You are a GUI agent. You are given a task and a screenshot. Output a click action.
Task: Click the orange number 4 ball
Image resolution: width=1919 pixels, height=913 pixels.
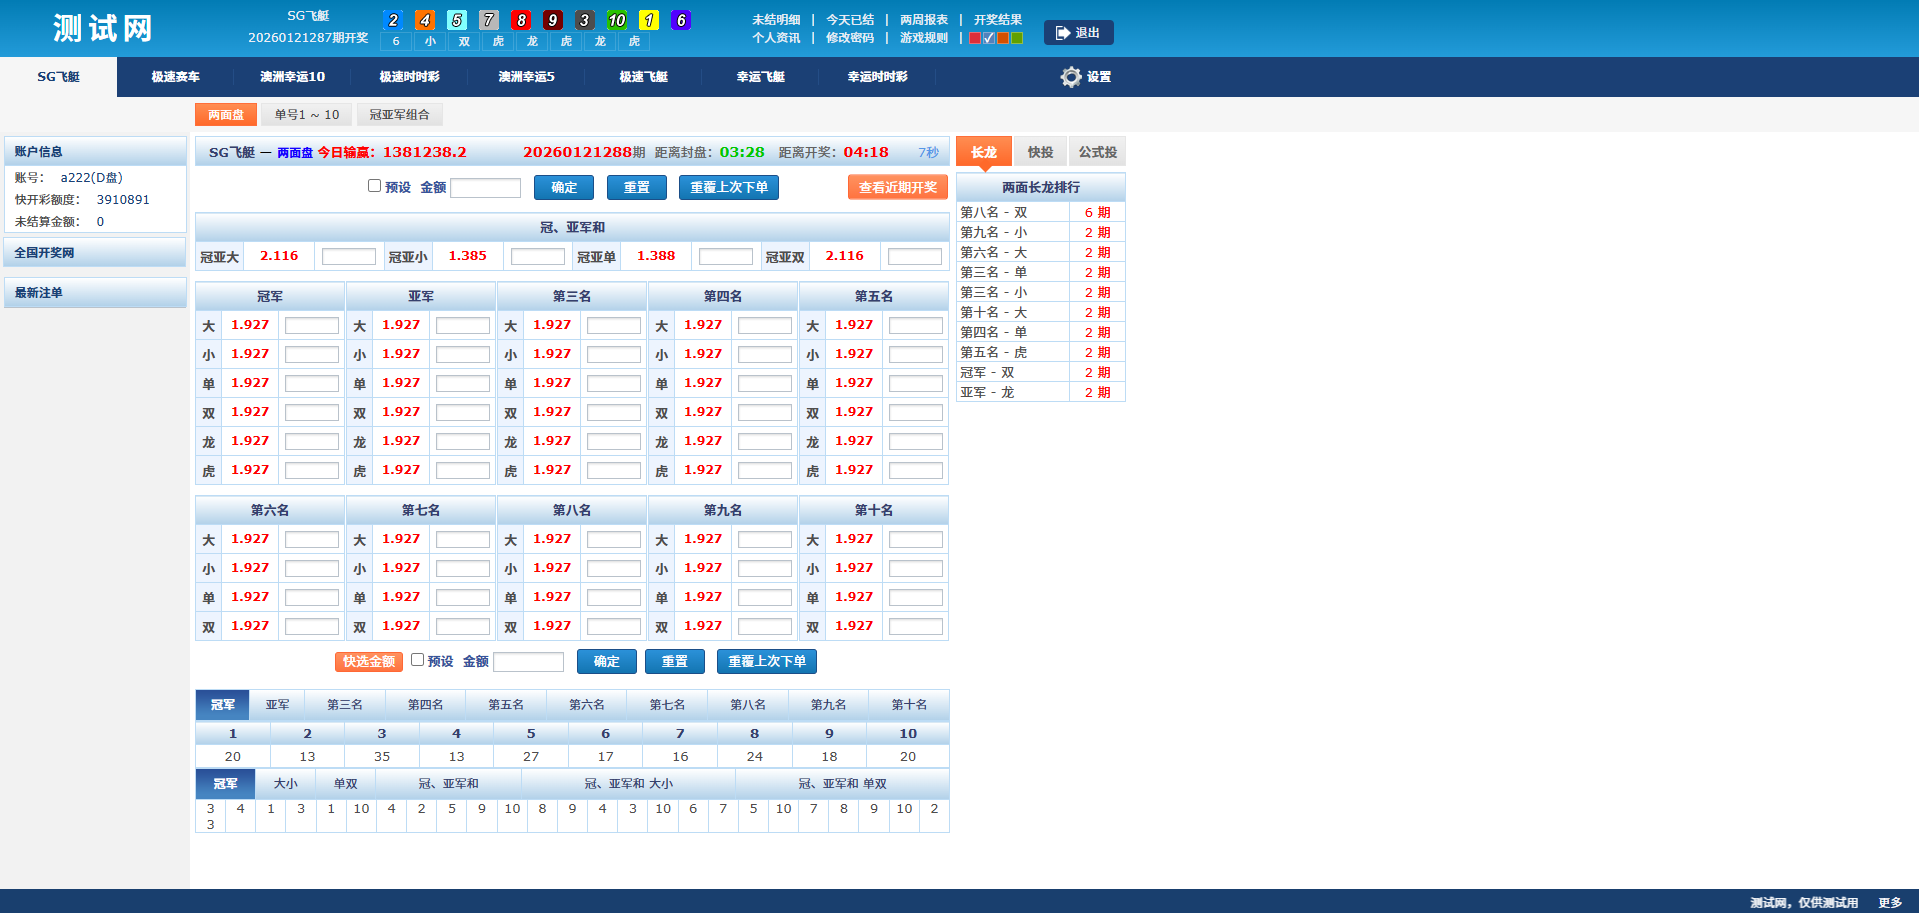click(x=425, y=20)
